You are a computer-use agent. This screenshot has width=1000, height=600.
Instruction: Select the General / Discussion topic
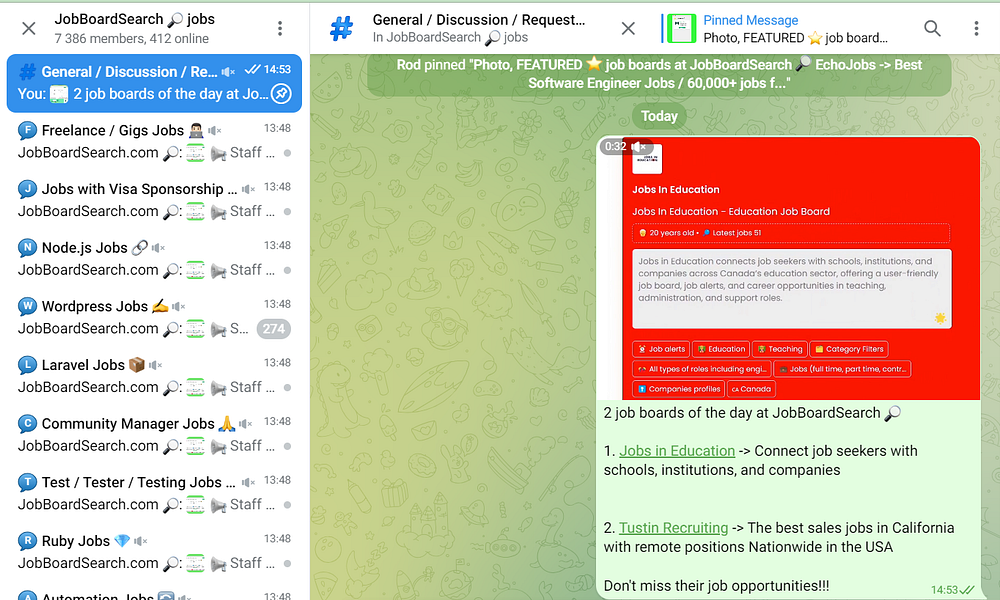[x=154, y=83]
